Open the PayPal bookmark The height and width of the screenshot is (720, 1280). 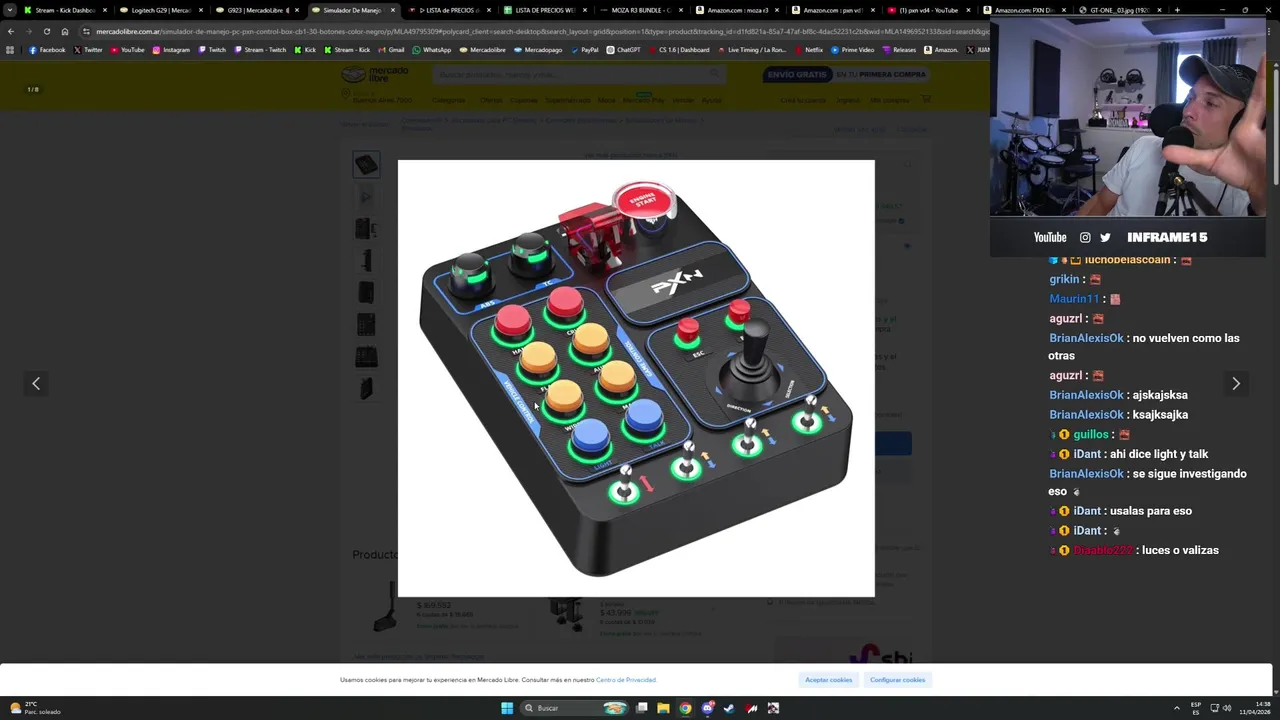(x=584, y=50)
